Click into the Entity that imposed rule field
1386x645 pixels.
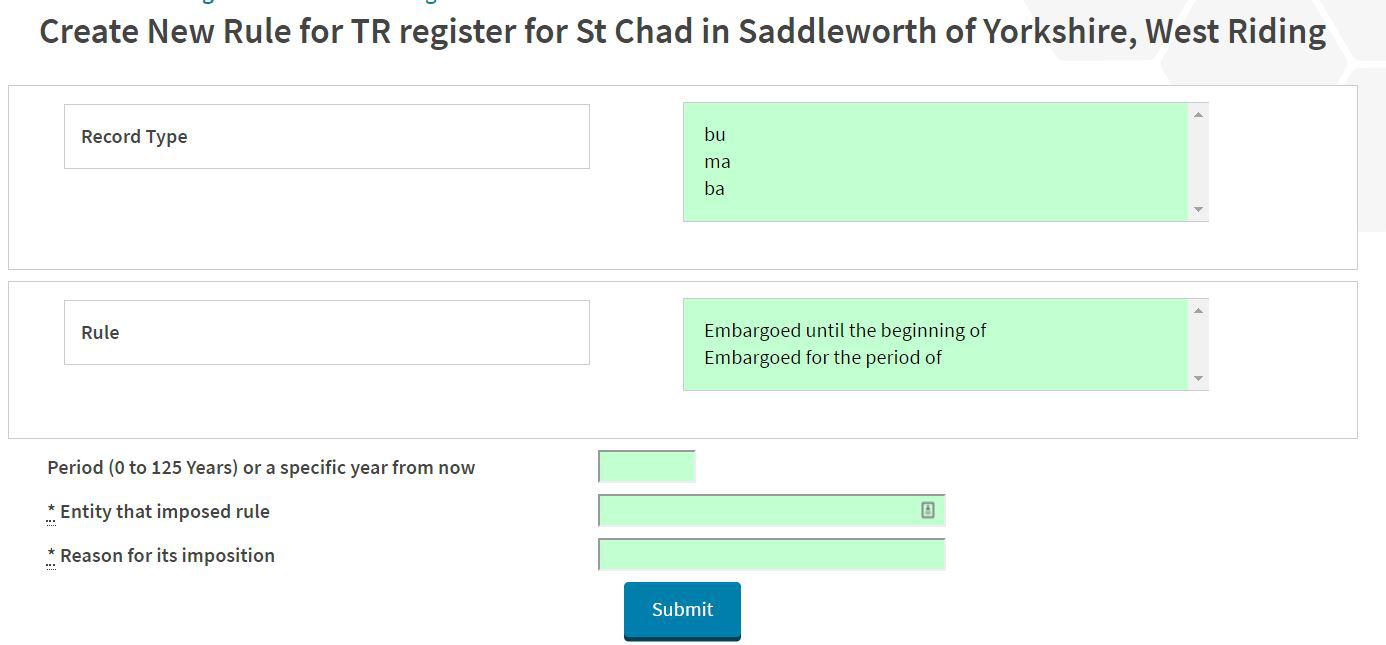(757, 511)
